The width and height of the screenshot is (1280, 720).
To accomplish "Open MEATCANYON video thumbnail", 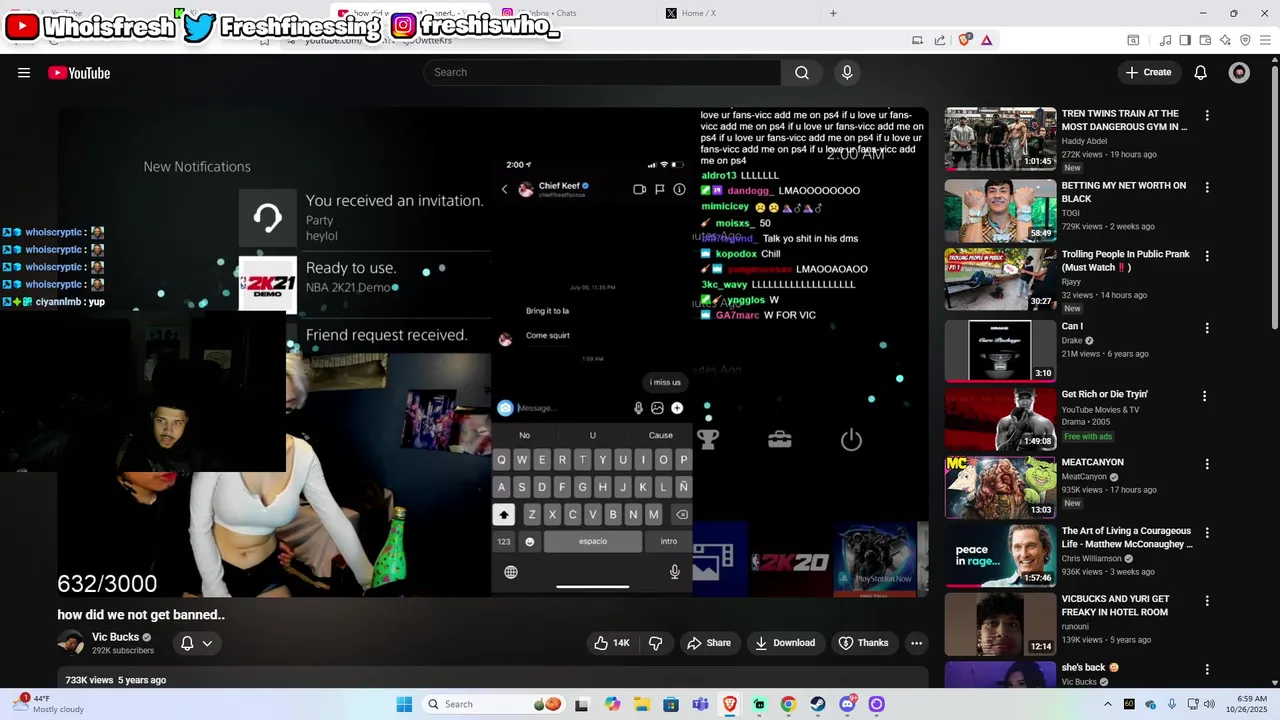I will point(1000,487).
